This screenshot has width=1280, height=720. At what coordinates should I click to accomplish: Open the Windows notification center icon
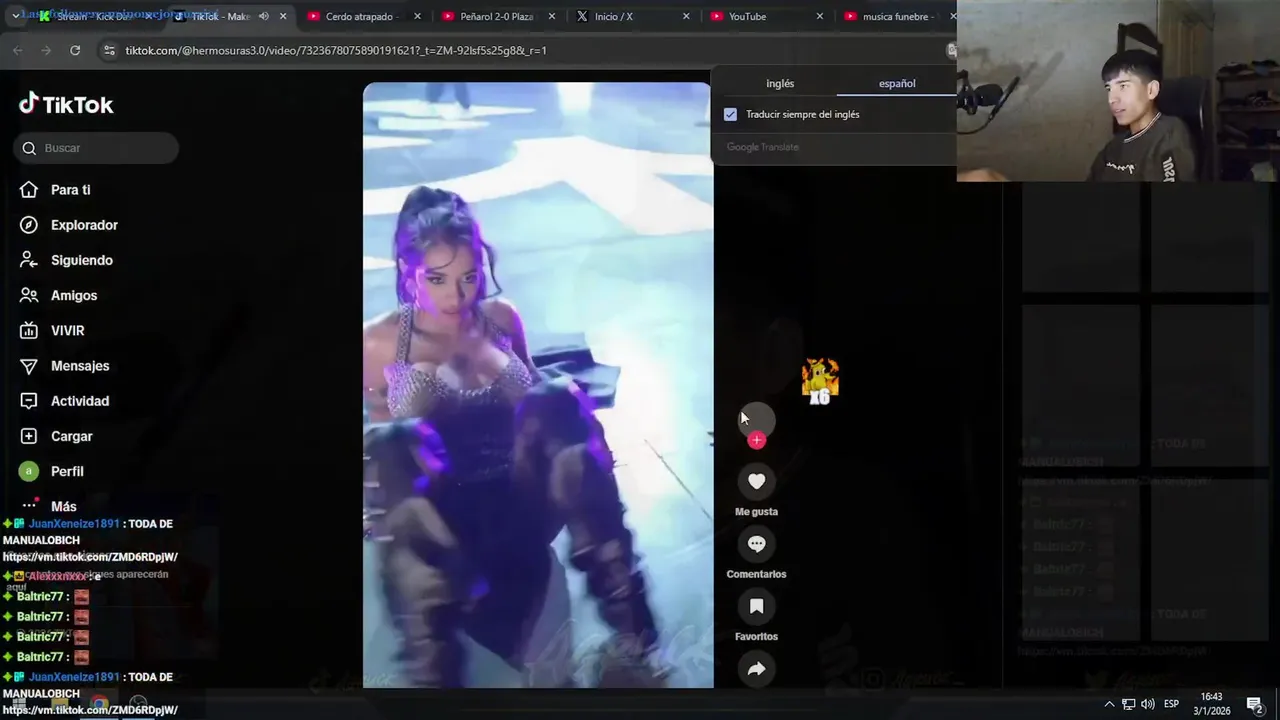click(x=1254, y=704)
